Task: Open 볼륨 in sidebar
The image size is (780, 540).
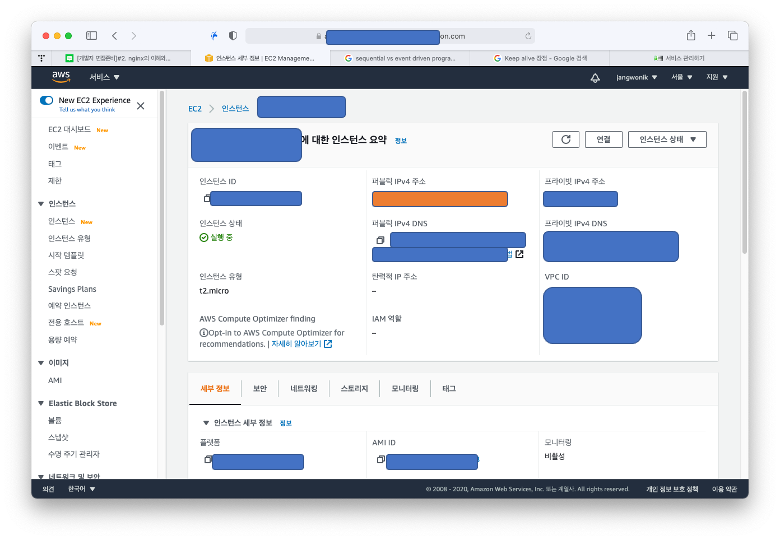Action: [55, 421]
